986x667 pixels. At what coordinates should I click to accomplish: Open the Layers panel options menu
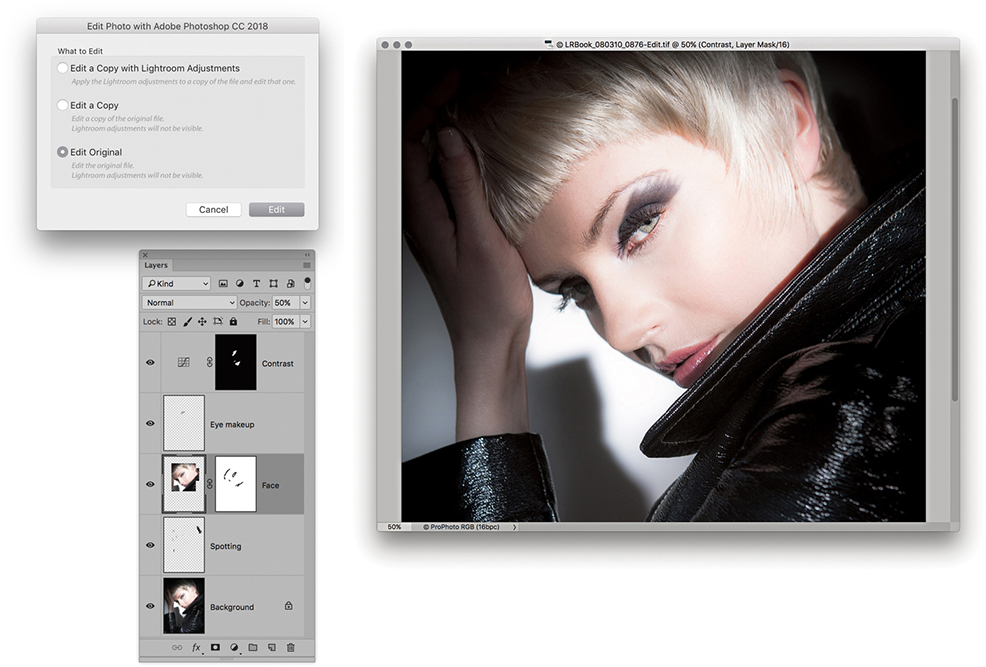(x=306, y=266)
